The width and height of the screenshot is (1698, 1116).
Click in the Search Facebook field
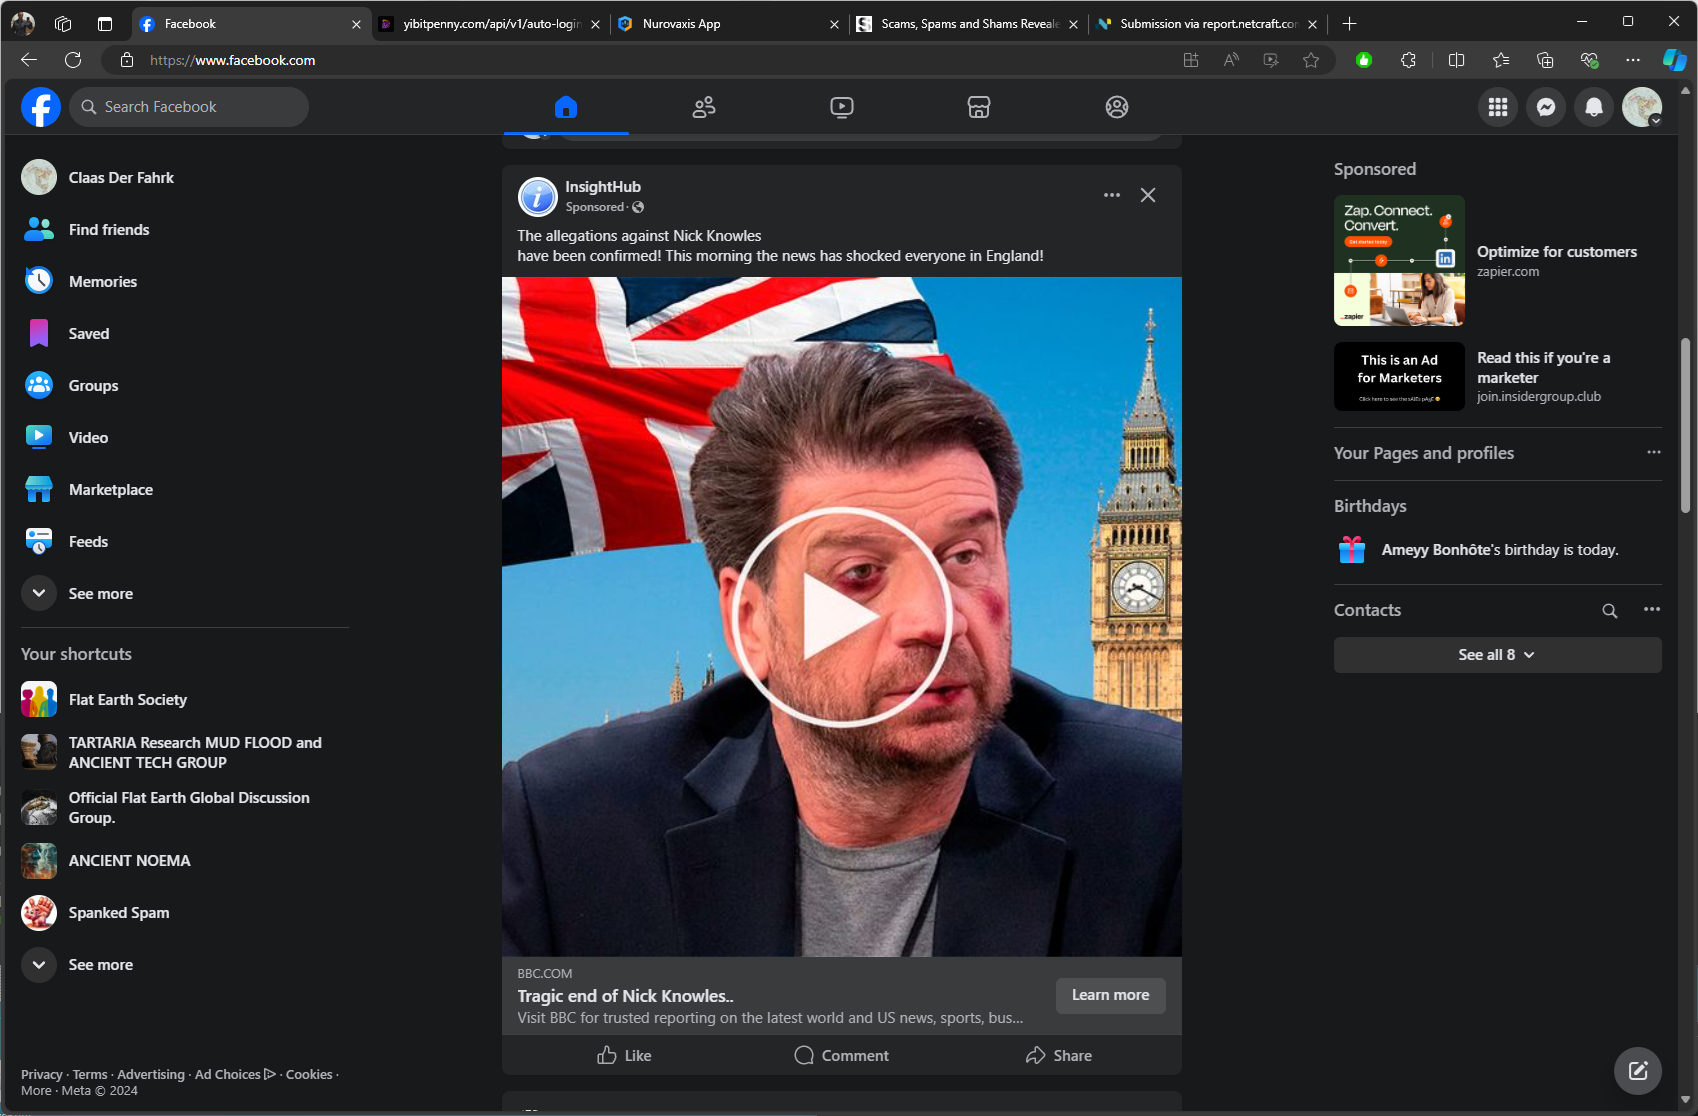(x=189, y=107)
